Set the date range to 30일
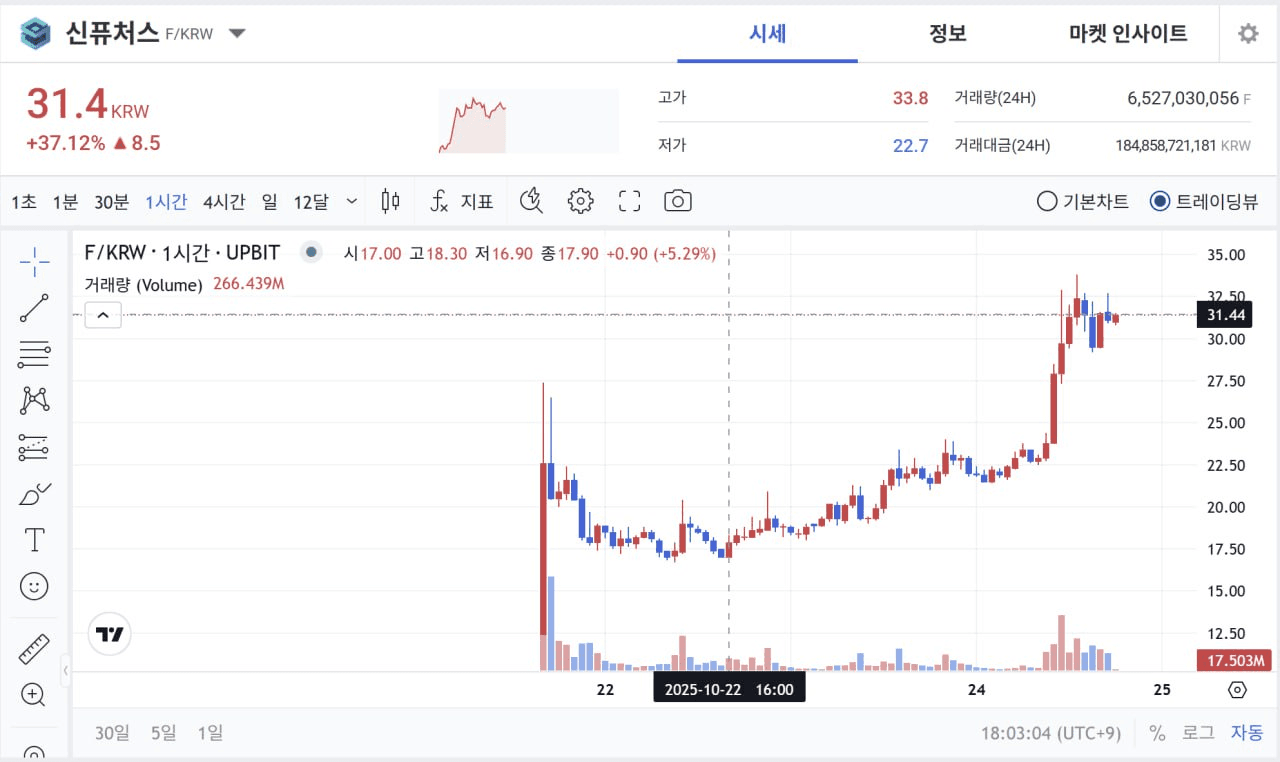 (112, 732)
